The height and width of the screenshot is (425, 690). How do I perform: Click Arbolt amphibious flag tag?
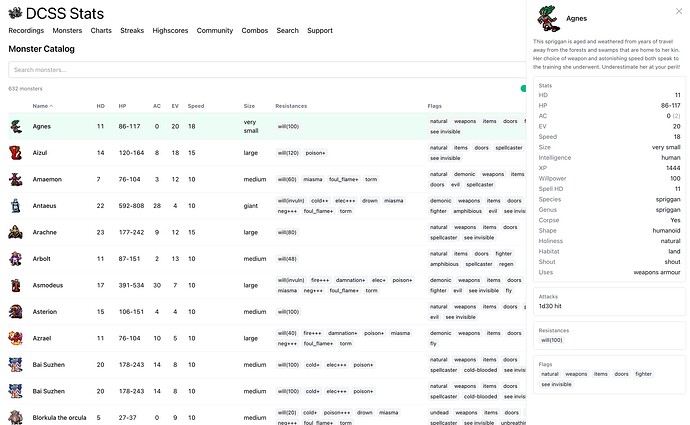(444, 264)
